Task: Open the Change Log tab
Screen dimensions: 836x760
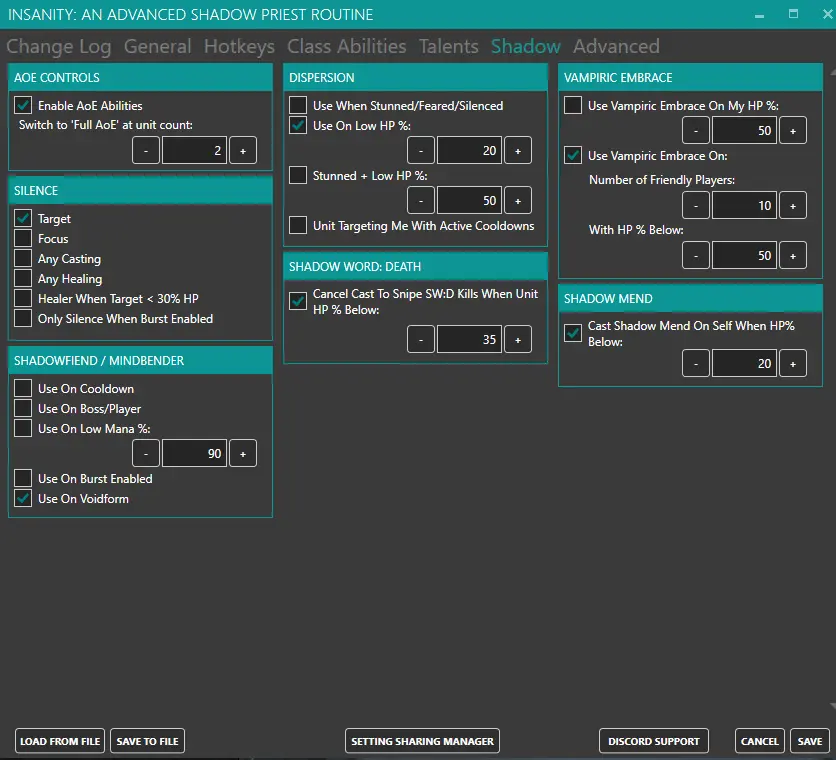Action: click(x=59, y=46)
